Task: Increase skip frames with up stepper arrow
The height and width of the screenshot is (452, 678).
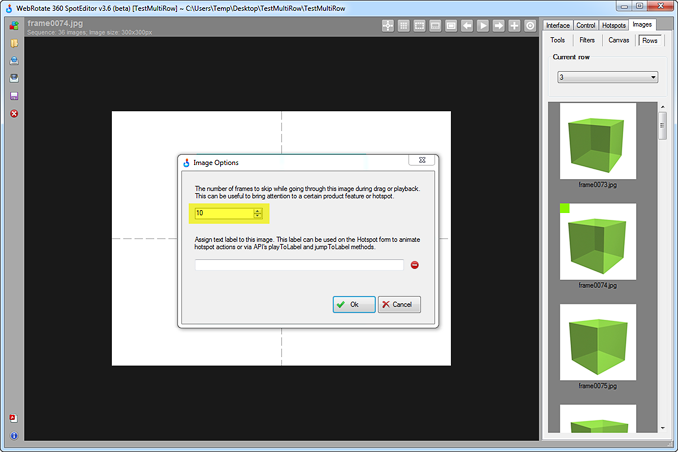Action: point(258,211)
